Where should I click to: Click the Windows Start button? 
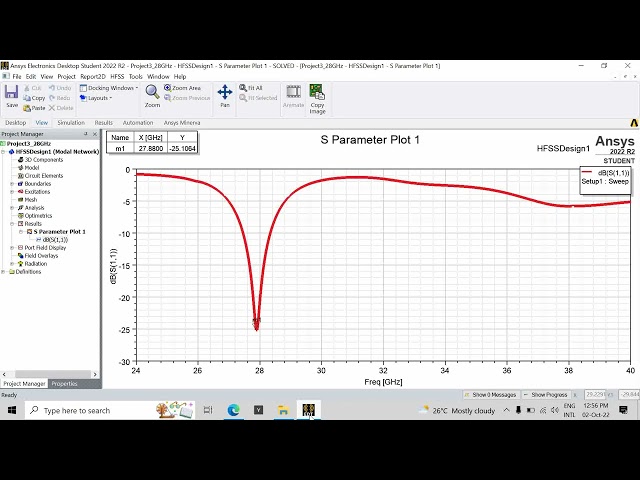click(12, 410)
